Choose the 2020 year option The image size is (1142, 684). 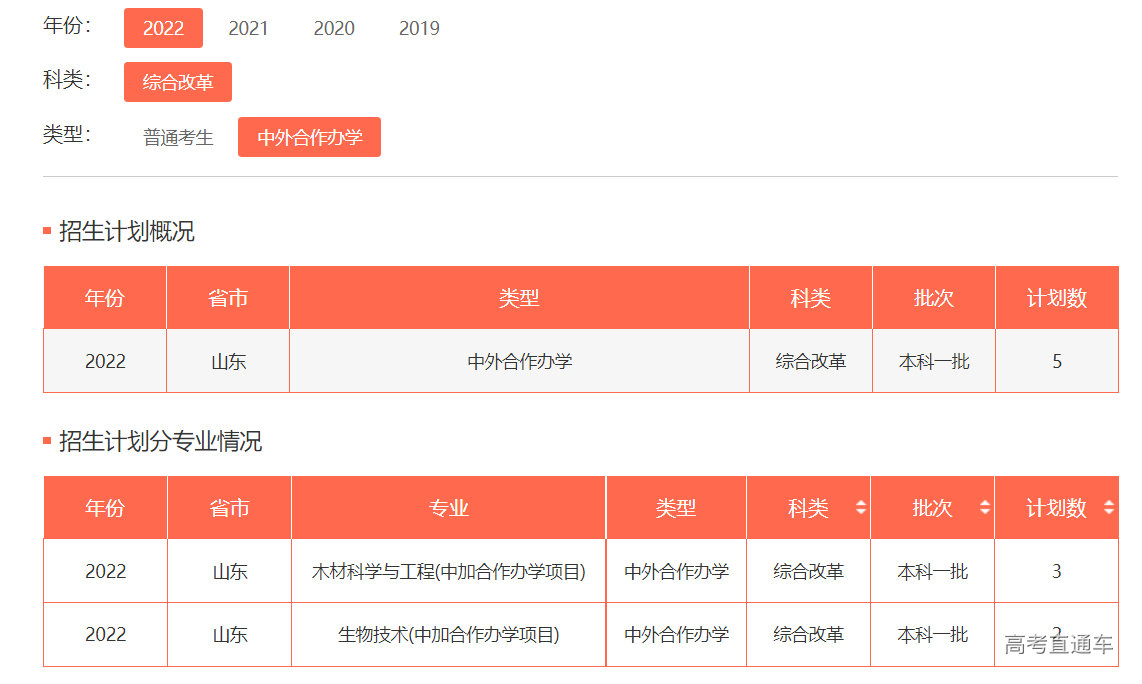pyautogui.click(x=334, y=28)
